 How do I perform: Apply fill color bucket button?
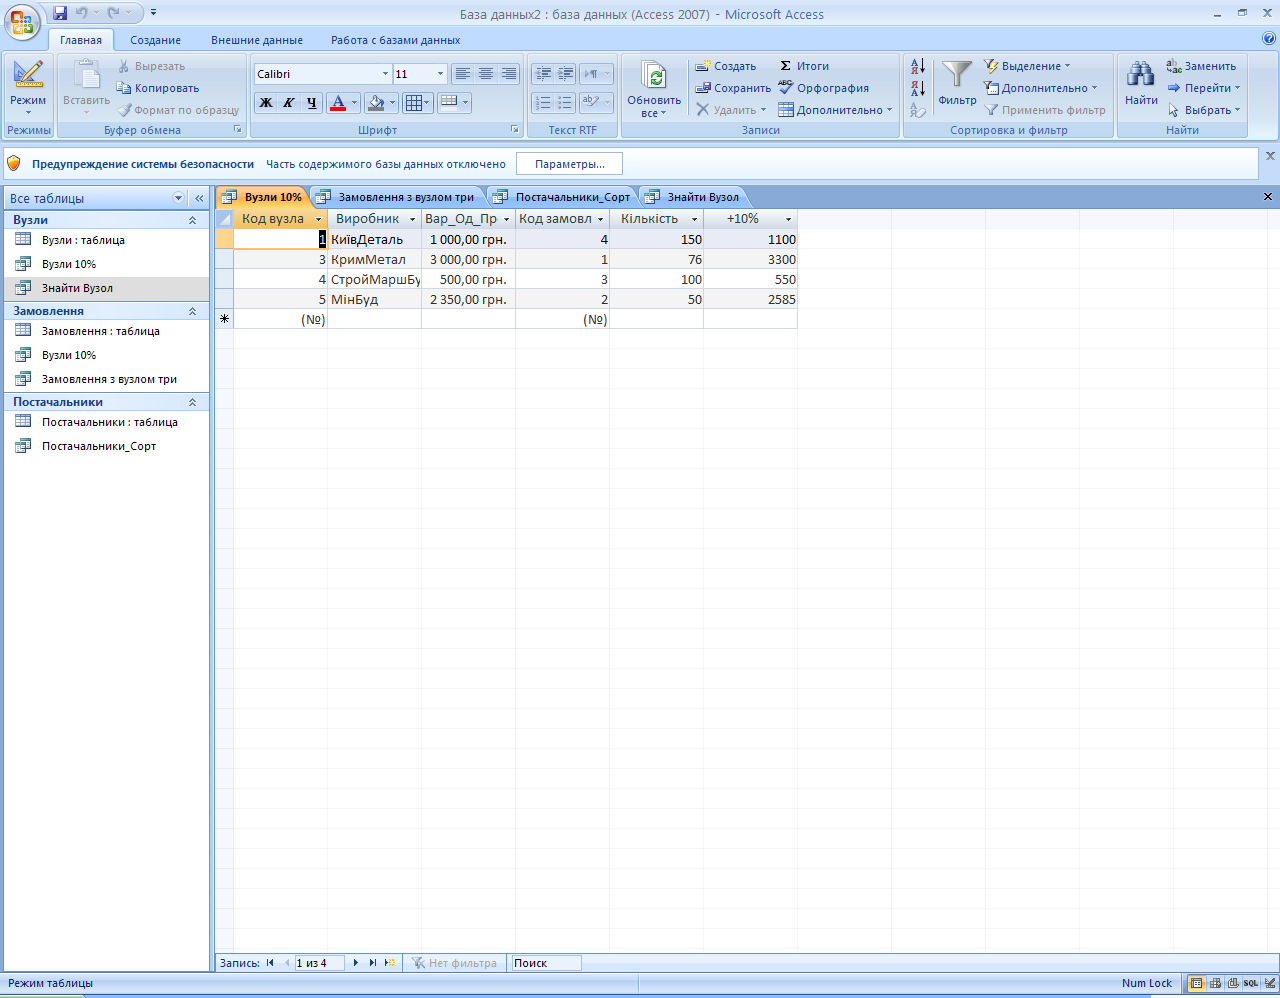[376, 102]
